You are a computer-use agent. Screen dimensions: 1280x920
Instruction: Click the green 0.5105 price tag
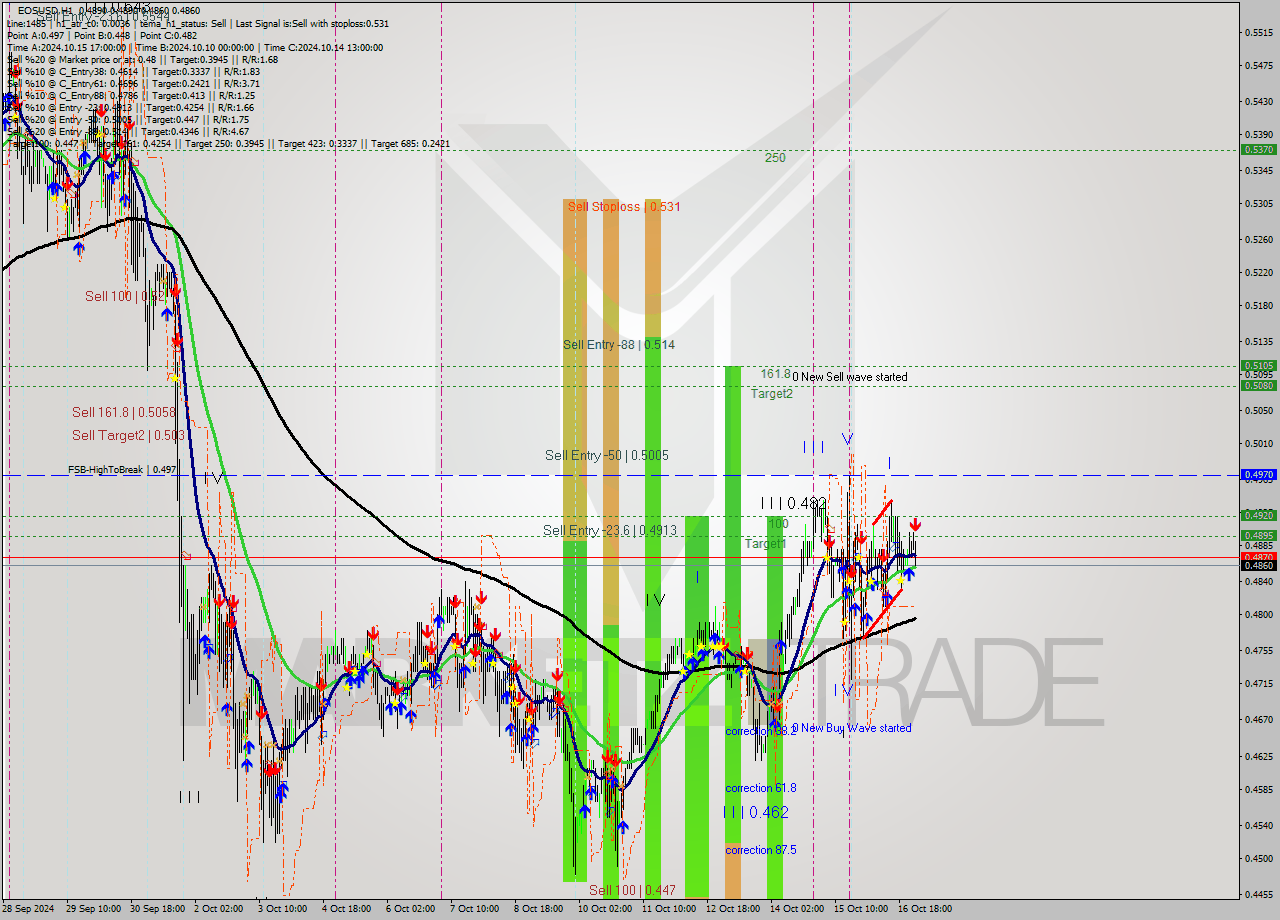[1258, 366]
